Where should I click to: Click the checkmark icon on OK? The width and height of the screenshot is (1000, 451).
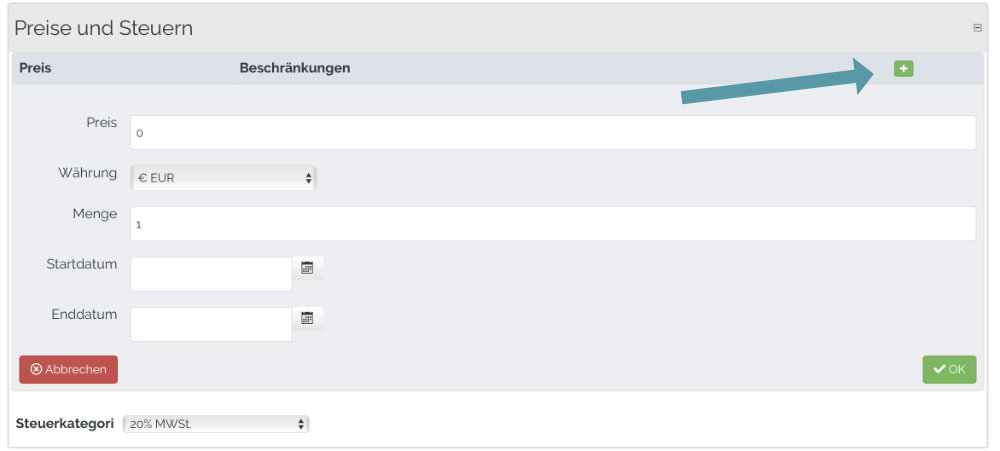coord(939,369)
